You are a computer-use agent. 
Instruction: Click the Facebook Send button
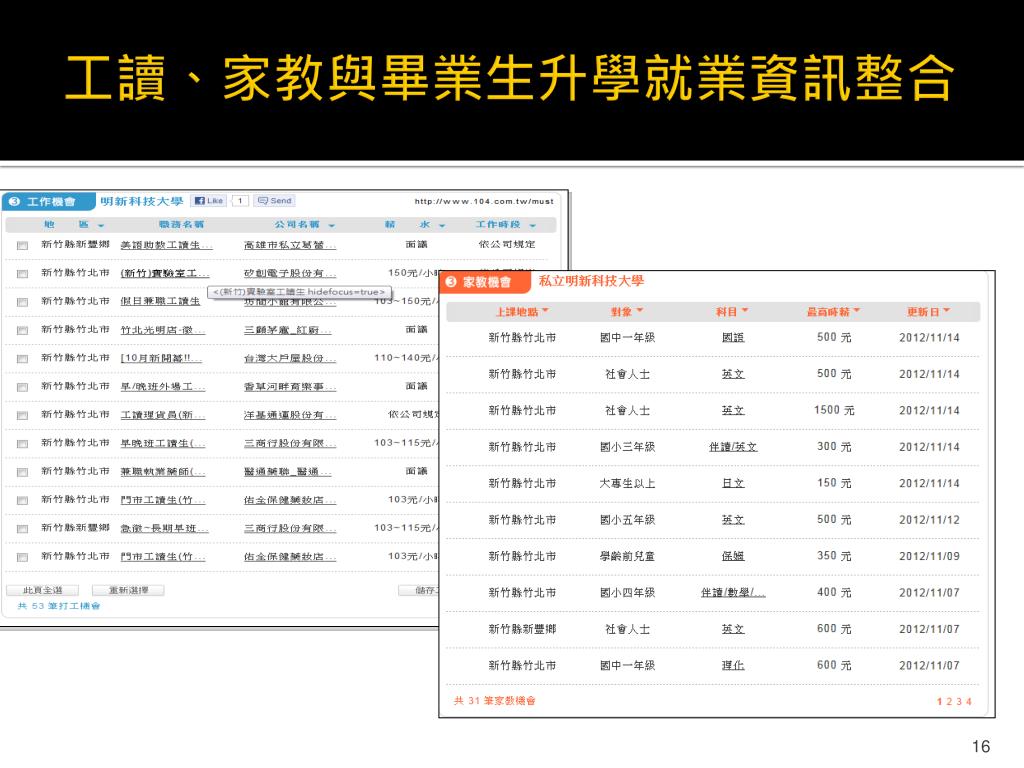(x=275, y=200)
